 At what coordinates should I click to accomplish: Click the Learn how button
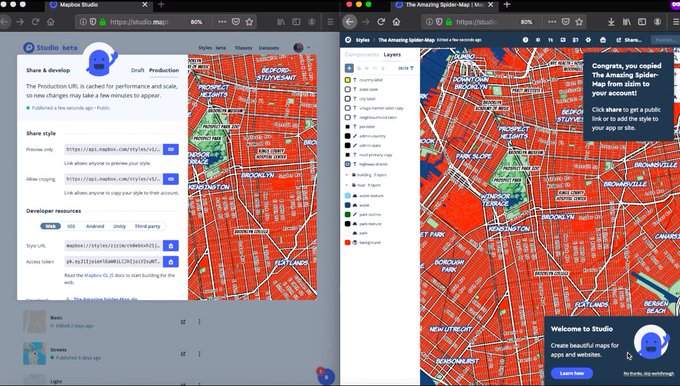coord(572,373)
